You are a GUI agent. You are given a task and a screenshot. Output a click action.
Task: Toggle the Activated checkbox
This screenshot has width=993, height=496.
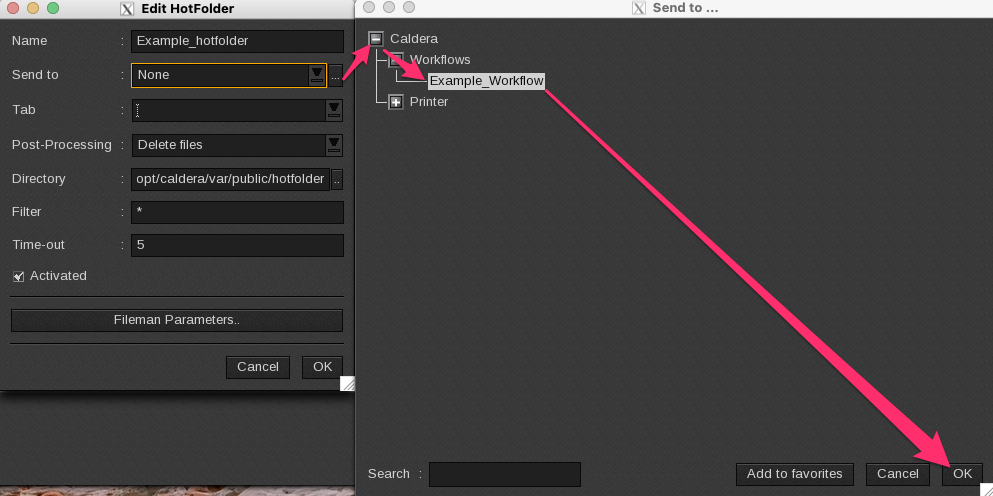tap(19, 276)
